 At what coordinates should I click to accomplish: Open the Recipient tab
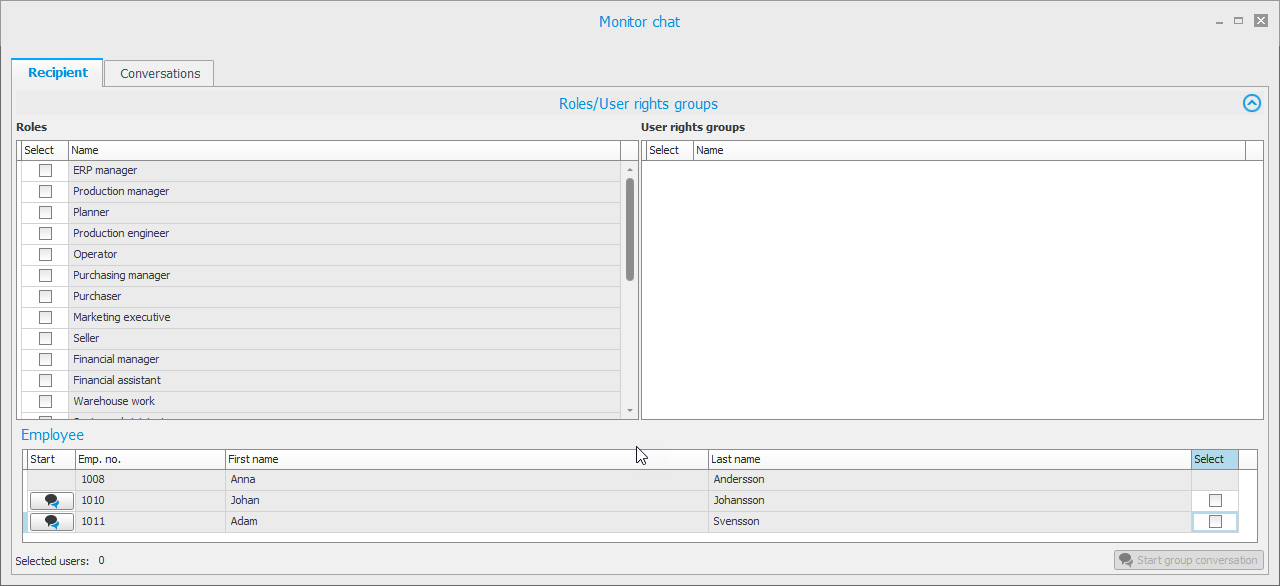(x=58, y=72)
